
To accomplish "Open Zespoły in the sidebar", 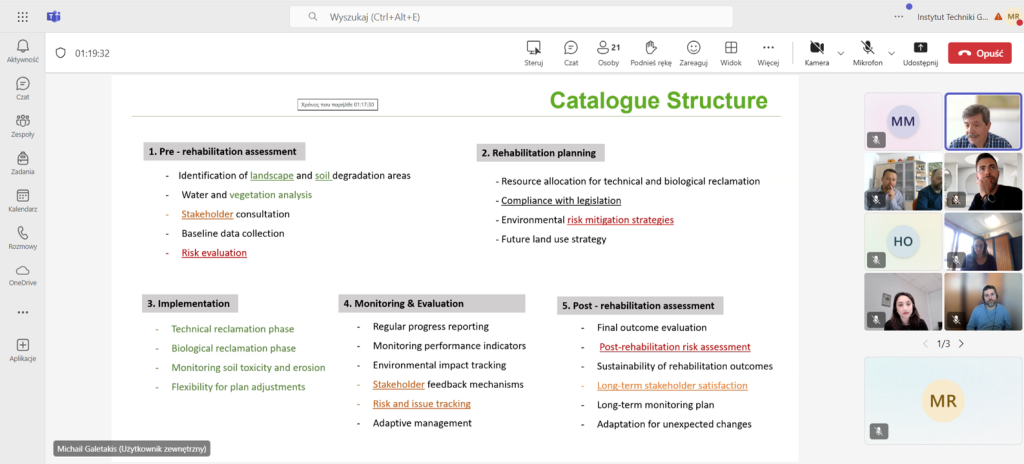I will 23,125.
